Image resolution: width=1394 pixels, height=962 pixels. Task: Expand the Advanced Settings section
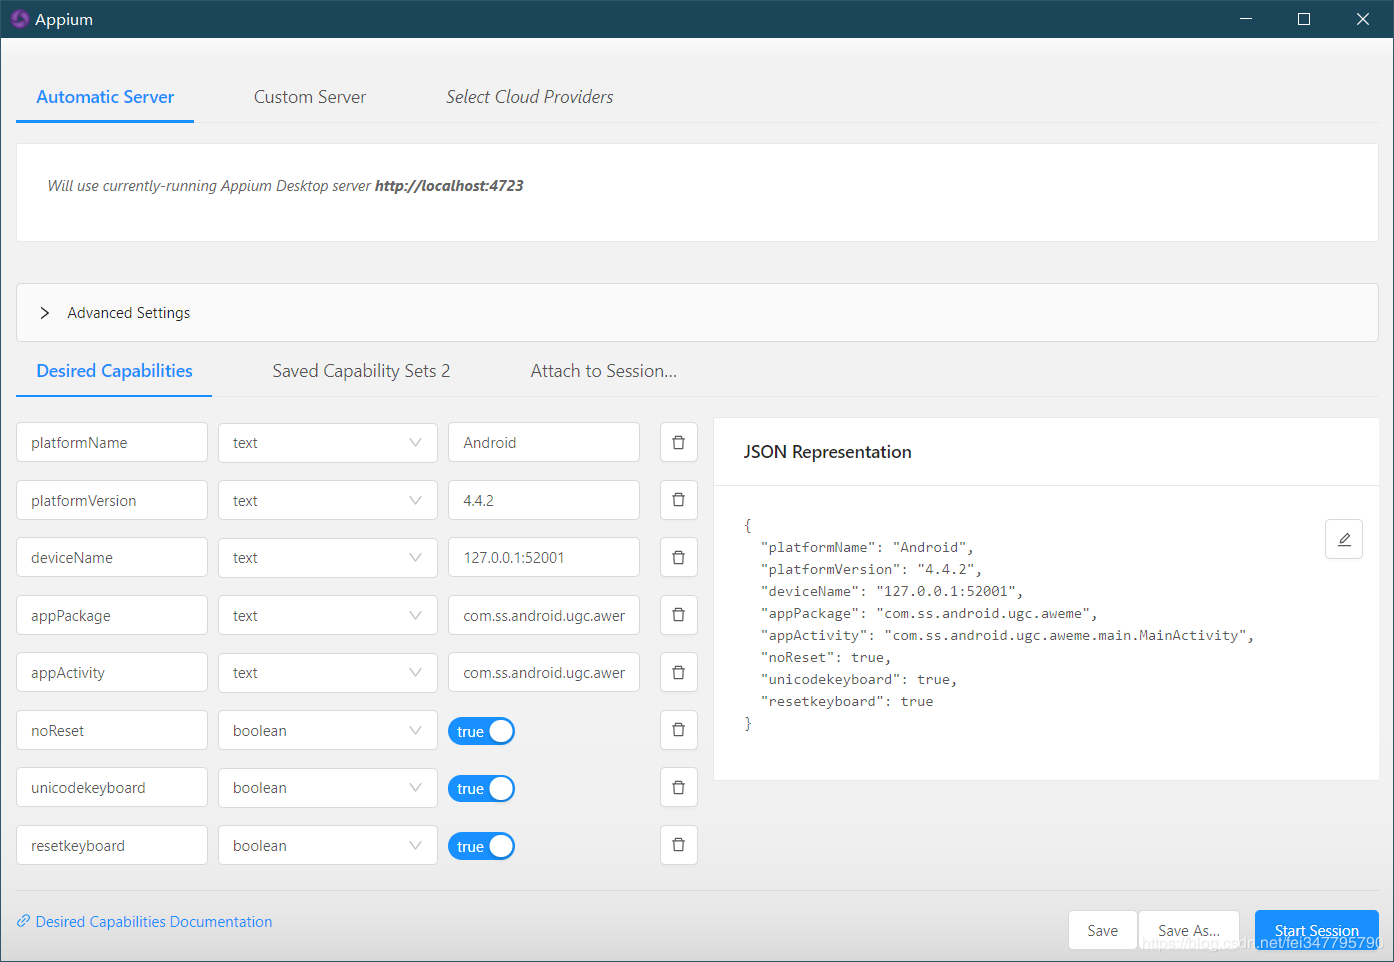697,313
